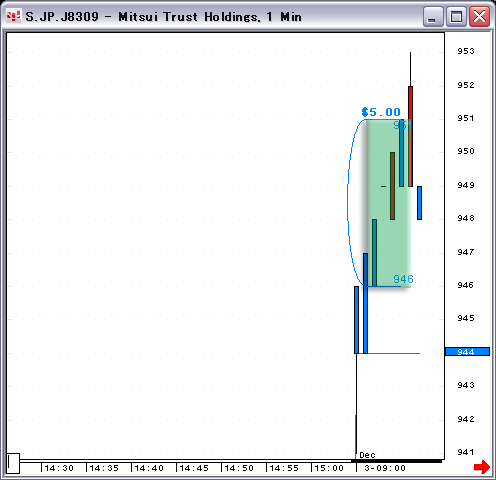Maximize the Mitsui Trust Holdings chart window
This screenshot has width=496, height=480.
456,16
